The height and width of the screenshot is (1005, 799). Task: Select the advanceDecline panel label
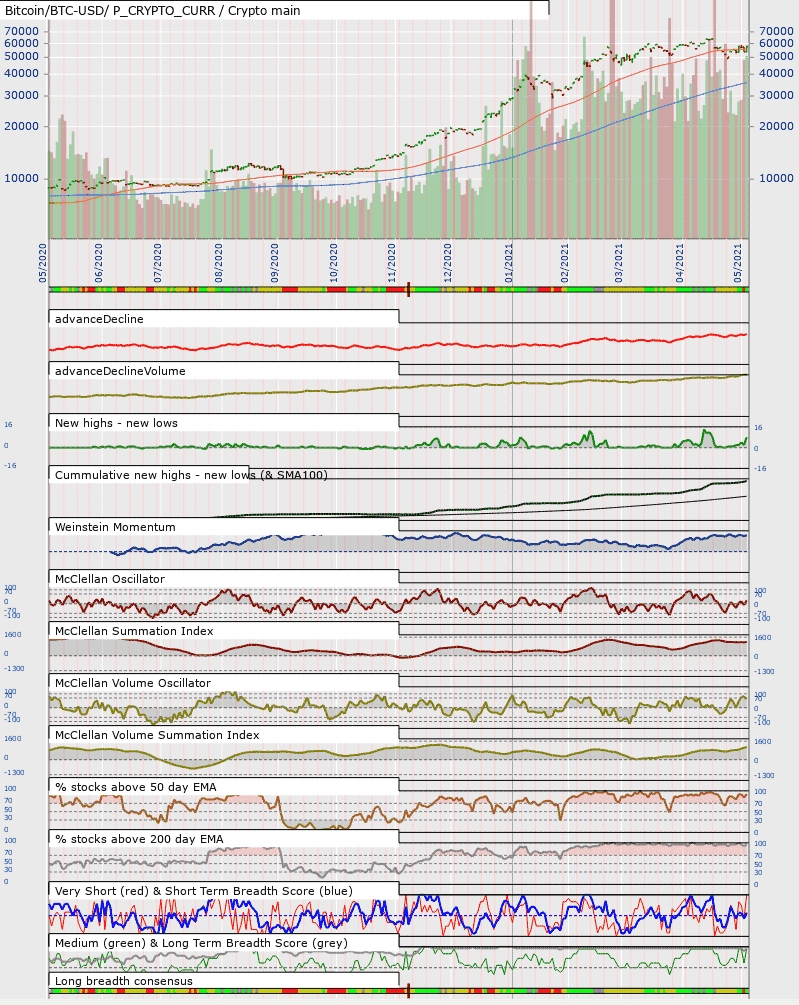click(99, 319)
